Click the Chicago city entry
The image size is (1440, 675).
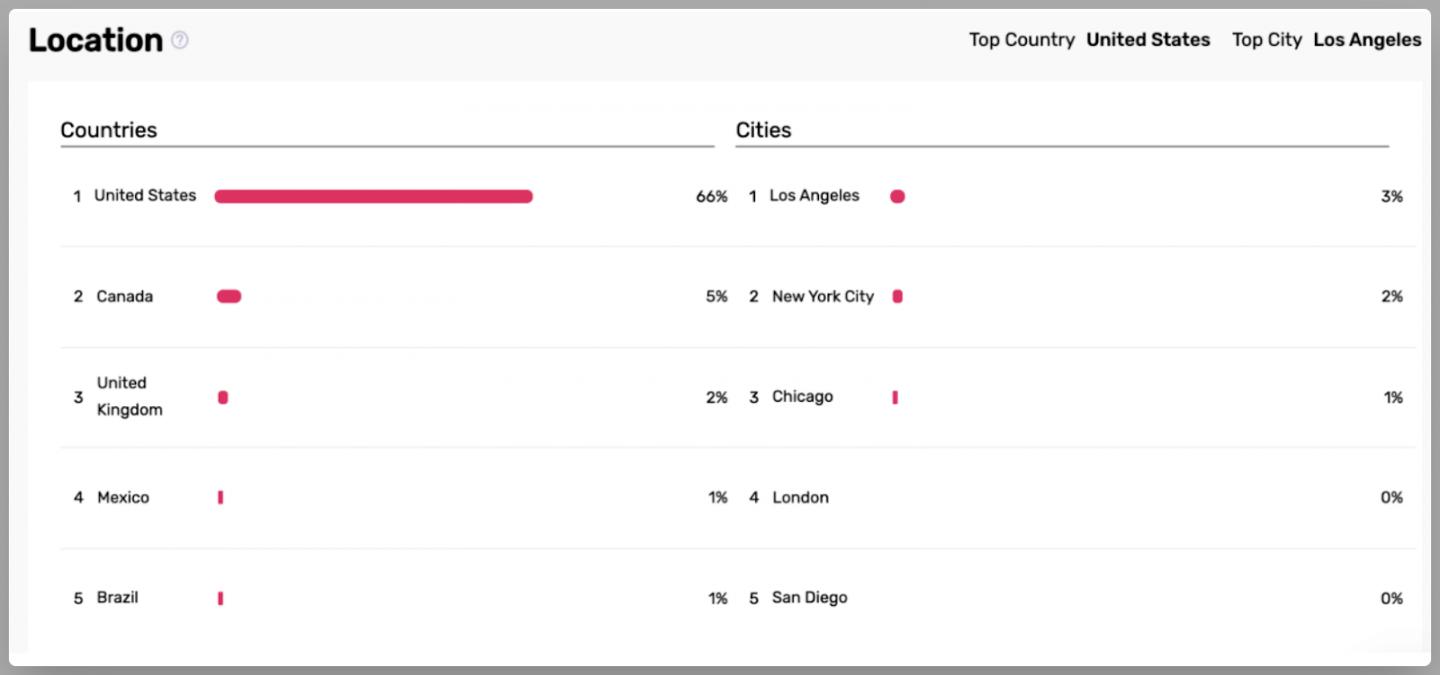tap(802, 397)
